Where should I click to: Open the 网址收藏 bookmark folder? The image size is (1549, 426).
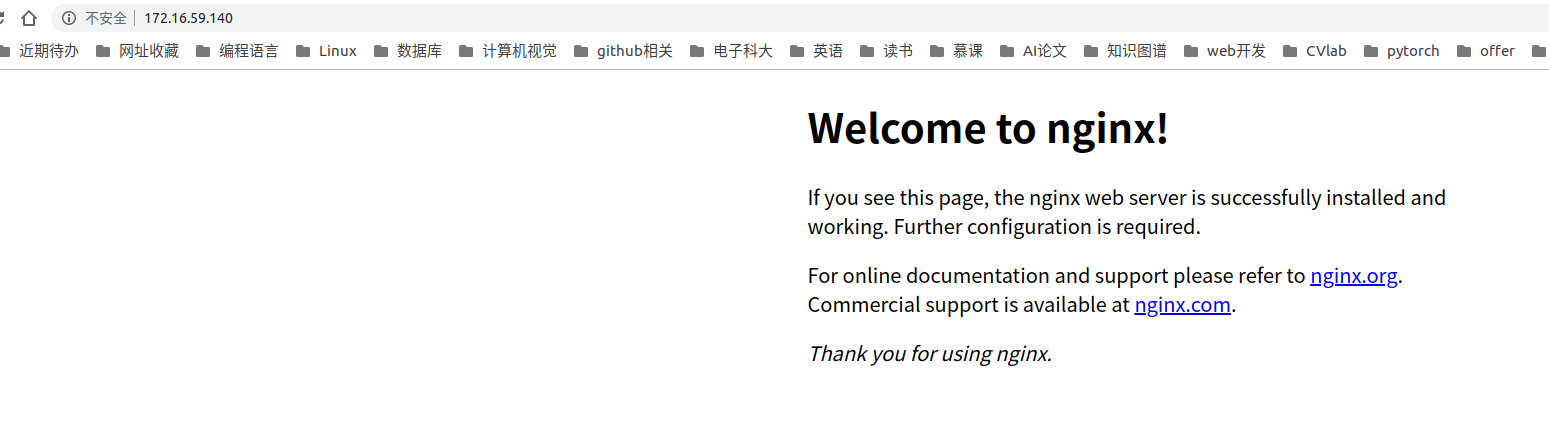[x=137, y=51]
